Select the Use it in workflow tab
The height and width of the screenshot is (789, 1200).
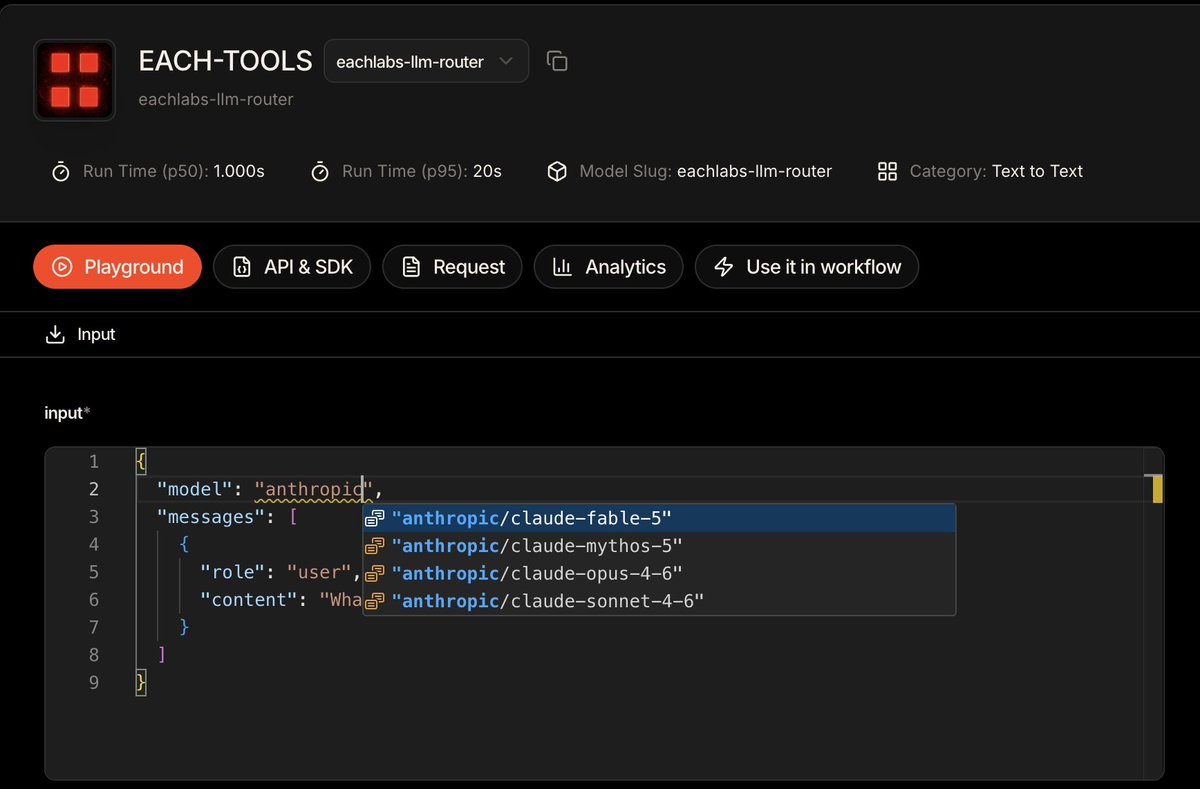(807, 267)
